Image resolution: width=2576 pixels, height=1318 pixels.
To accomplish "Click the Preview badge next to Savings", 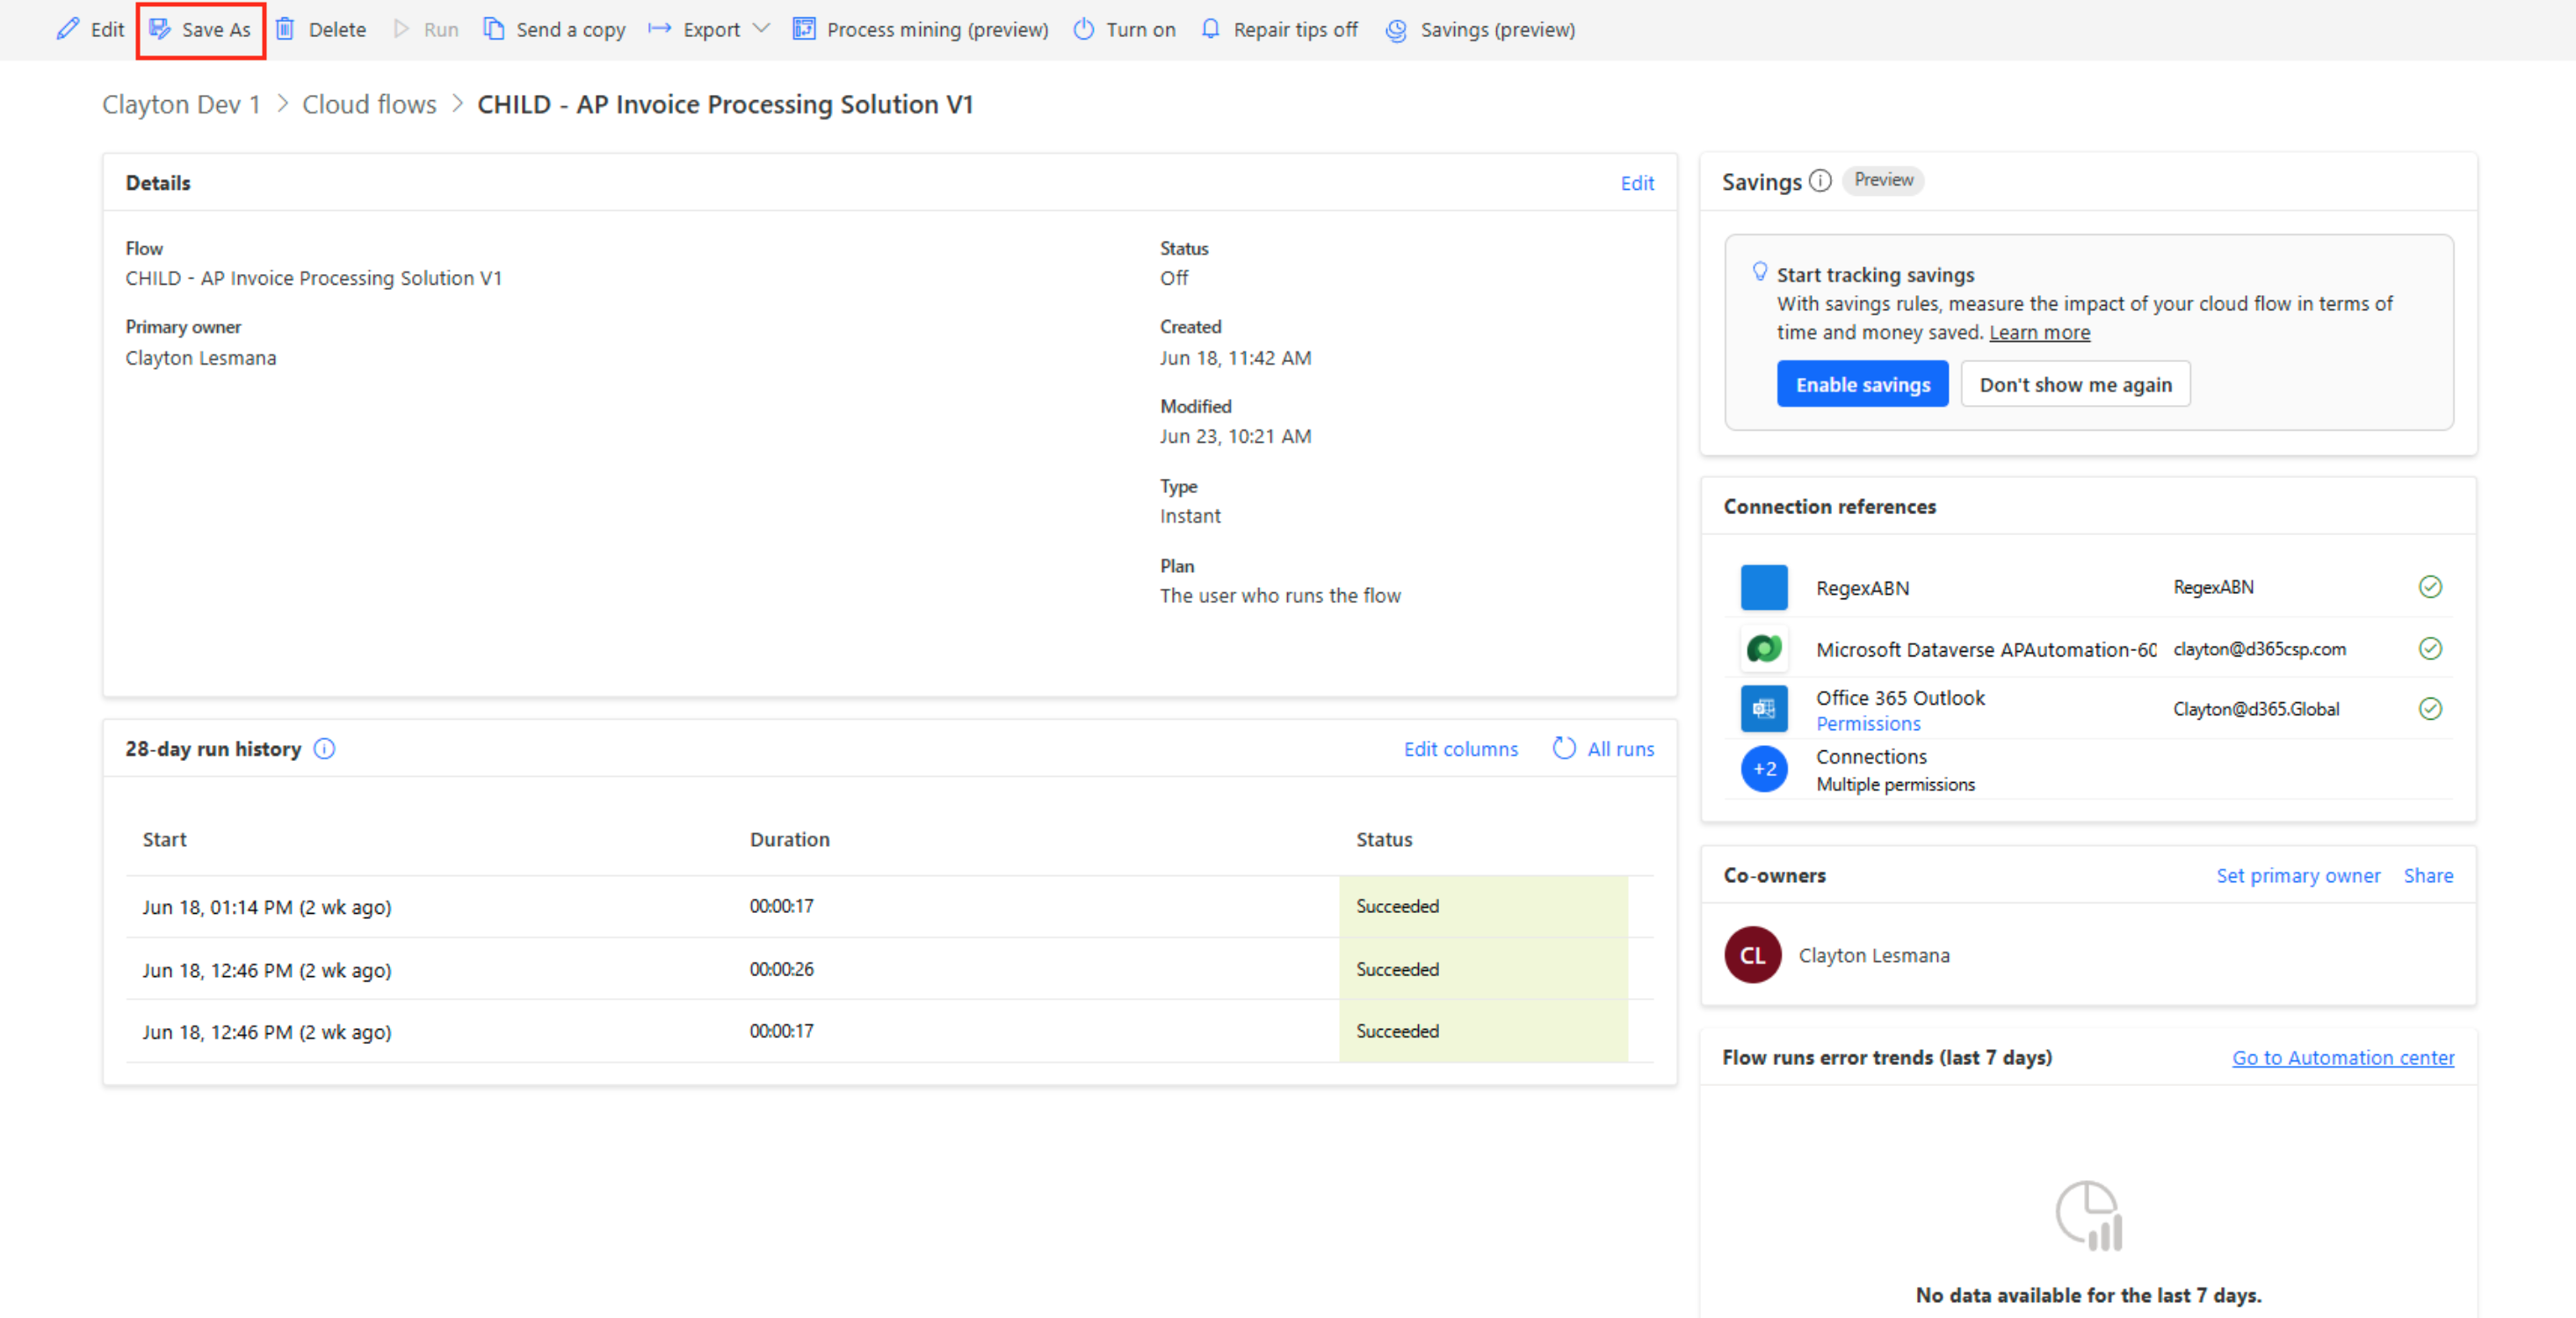I will (1883, 180).
